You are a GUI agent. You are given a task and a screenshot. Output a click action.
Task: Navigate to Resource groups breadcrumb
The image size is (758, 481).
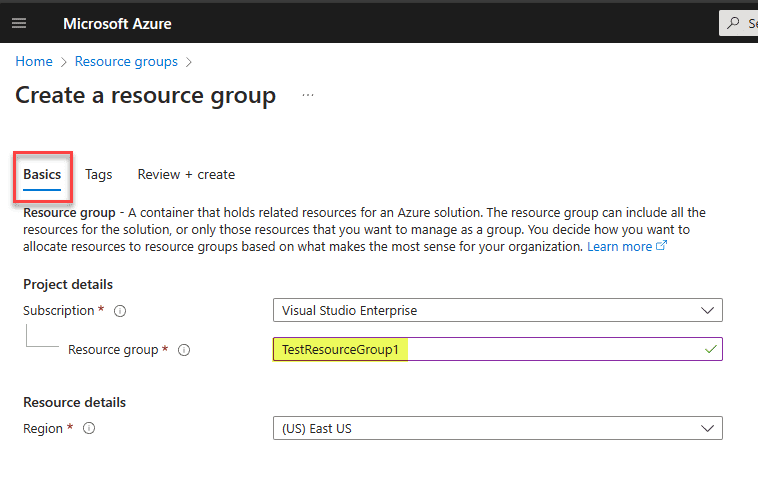click(x=126, y=61)
